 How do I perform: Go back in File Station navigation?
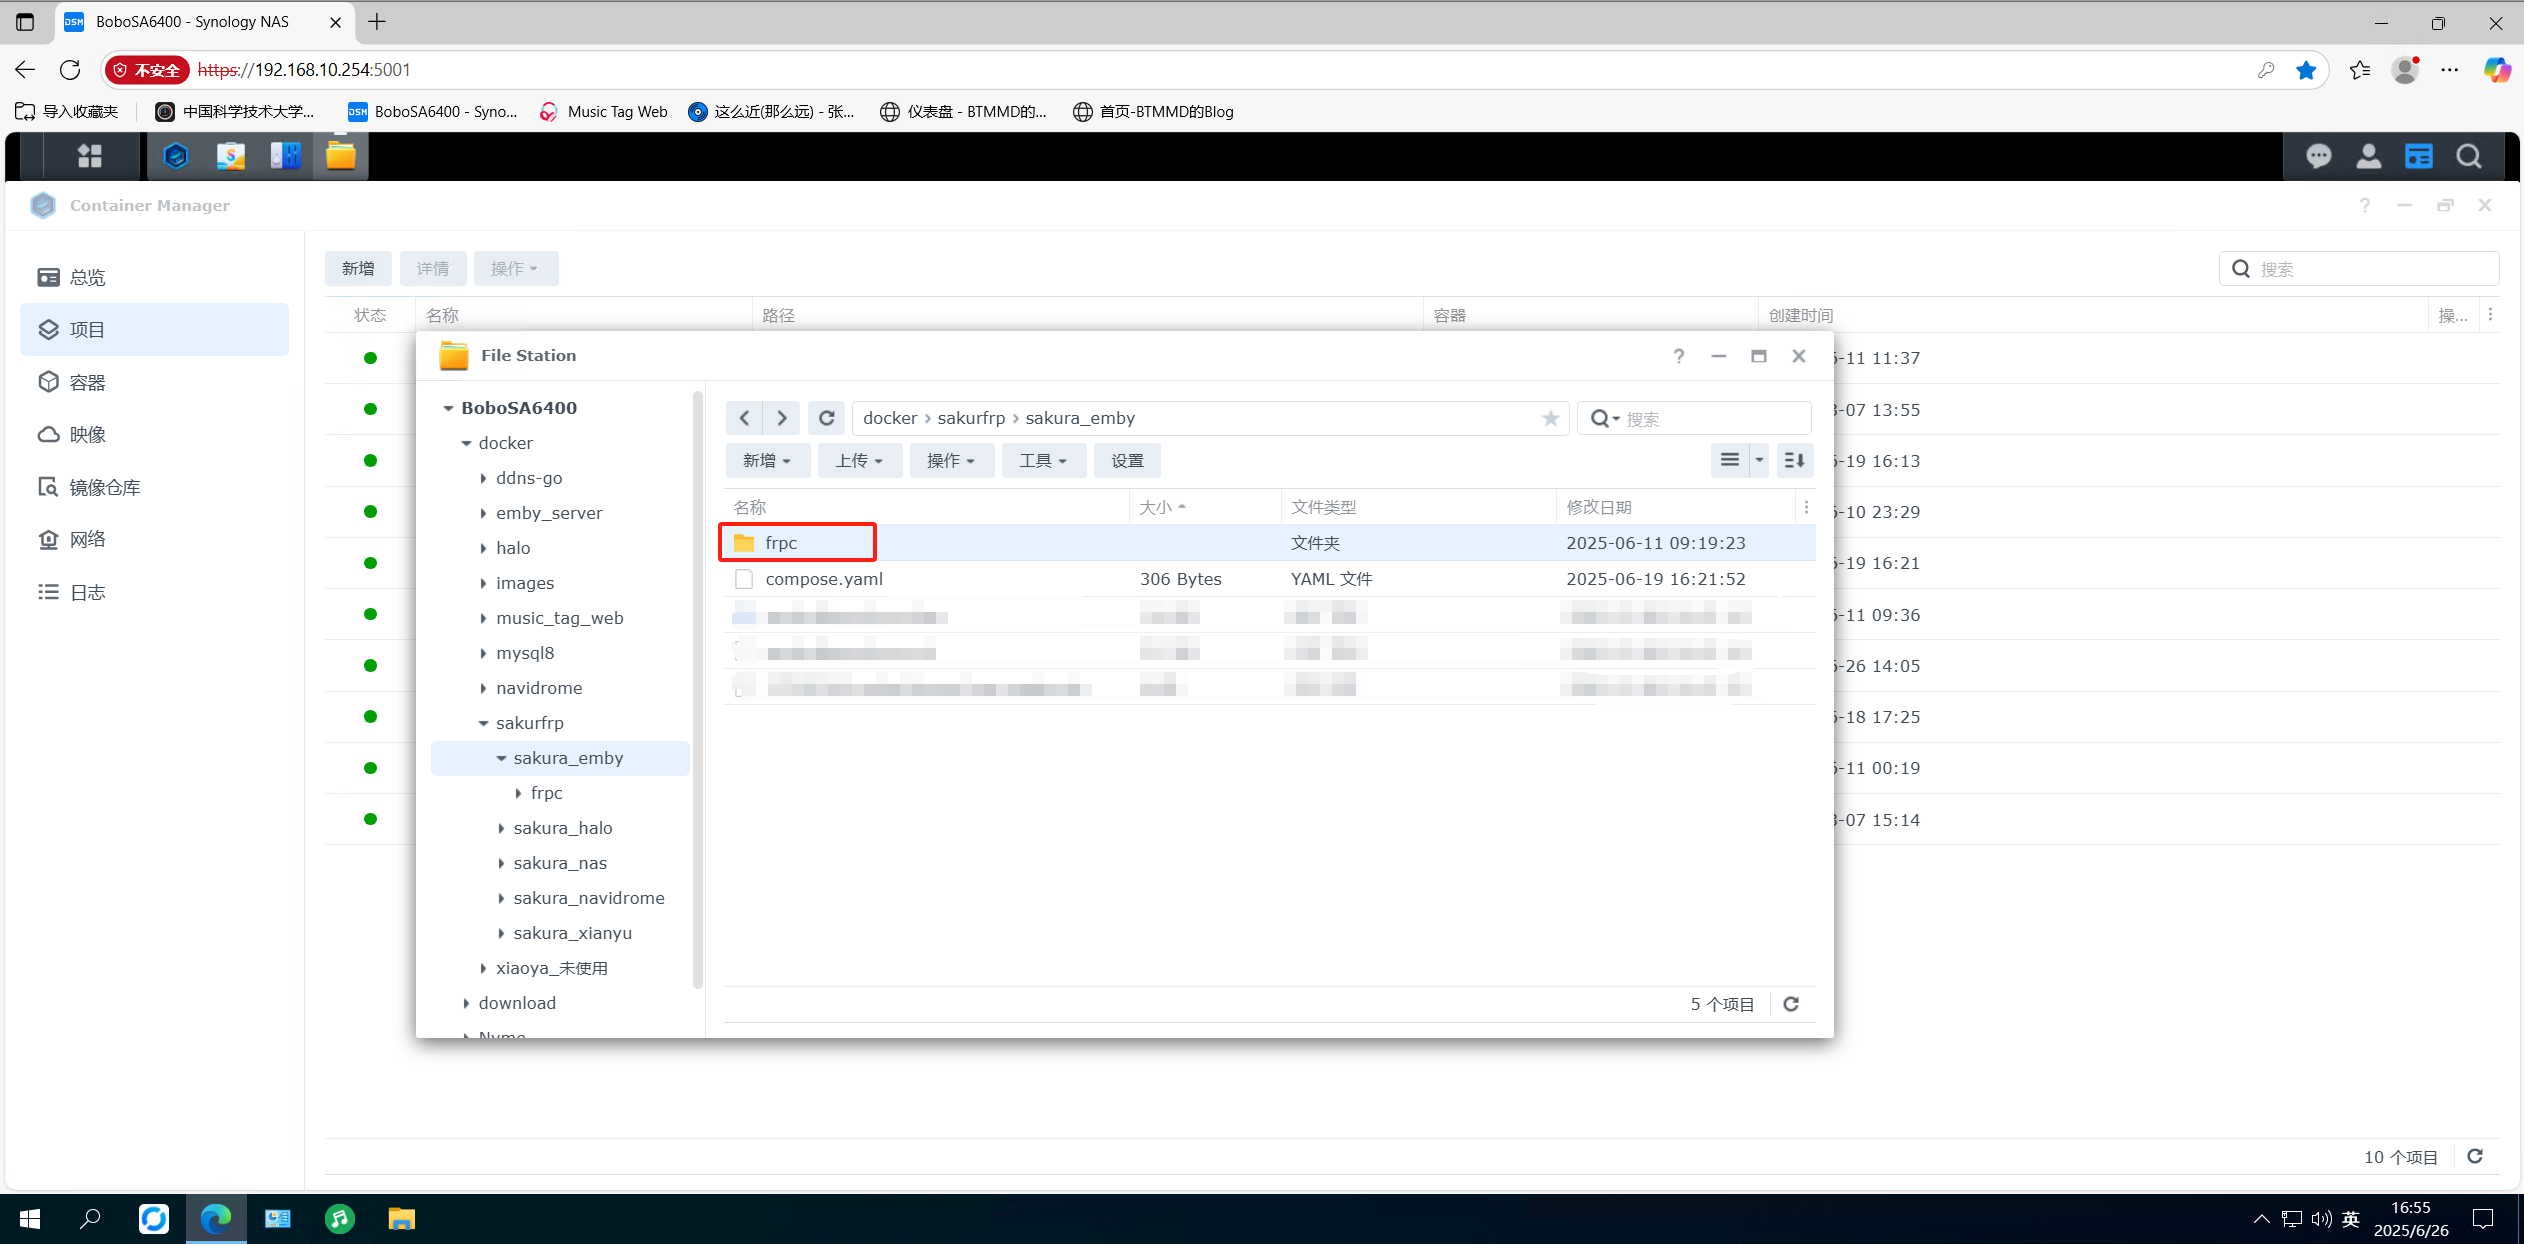[x=744, y=418]
